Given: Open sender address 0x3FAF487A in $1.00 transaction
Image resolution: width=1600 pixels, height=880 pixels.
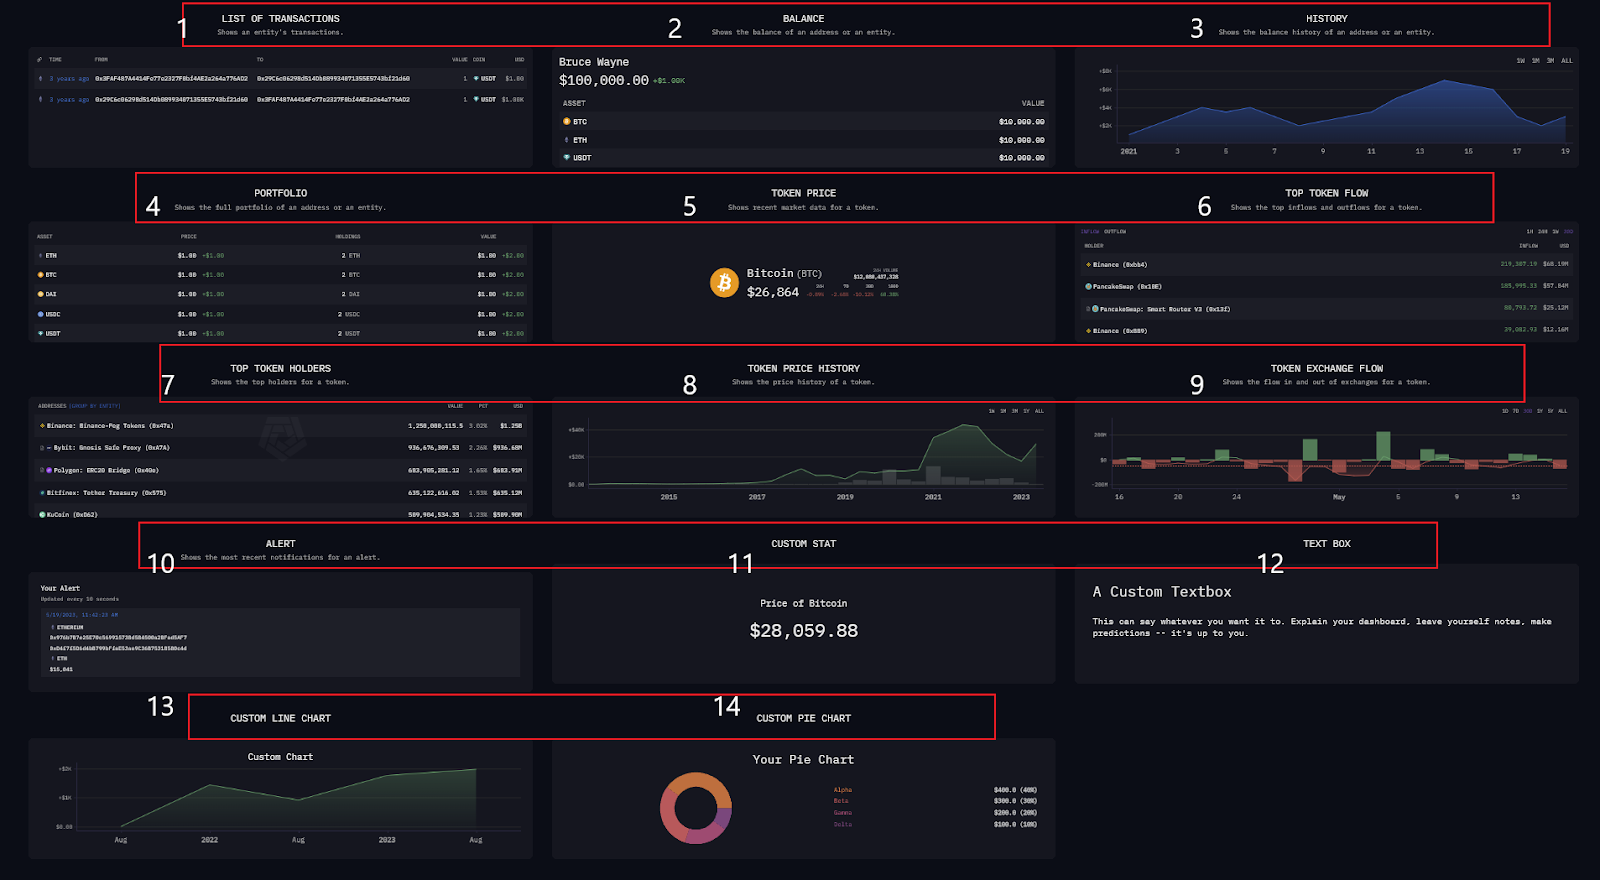Looking at the screenshot, I should [171, 78].
